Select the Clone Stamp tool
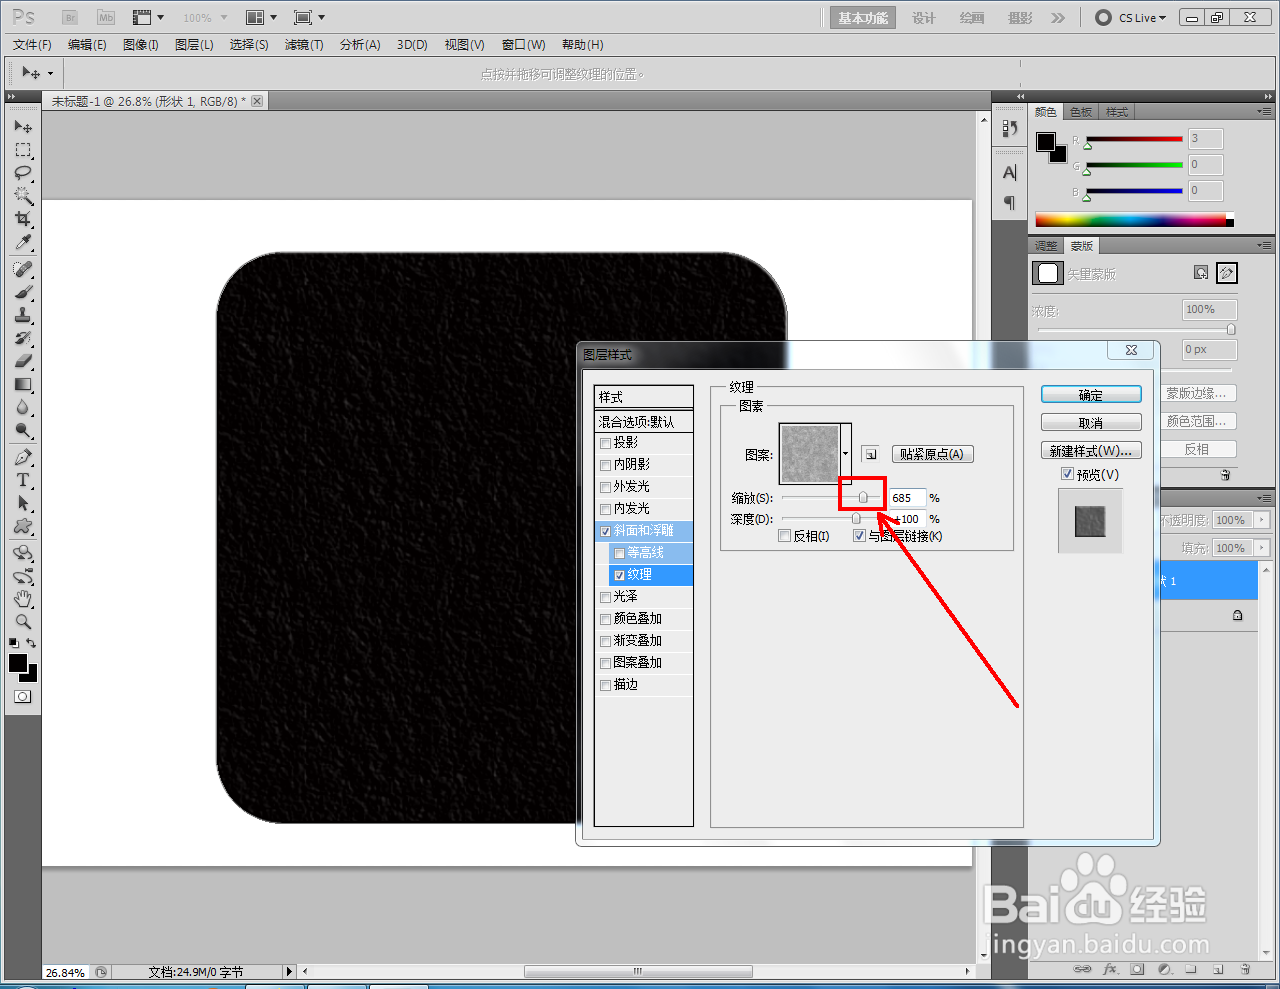Viewport: 1280px width, 989px height. (23, 315)
